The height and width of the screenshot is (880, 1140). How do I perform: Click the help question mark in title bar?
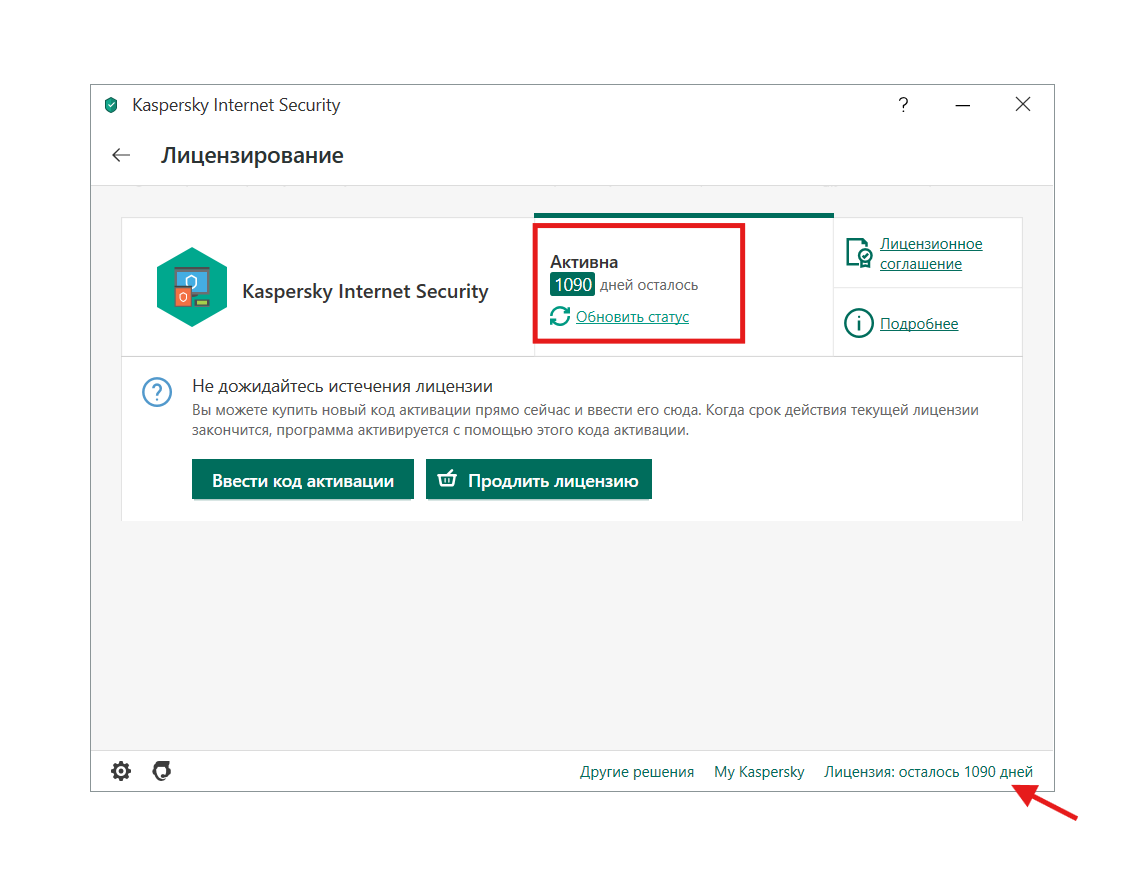[x=903, y=105]
